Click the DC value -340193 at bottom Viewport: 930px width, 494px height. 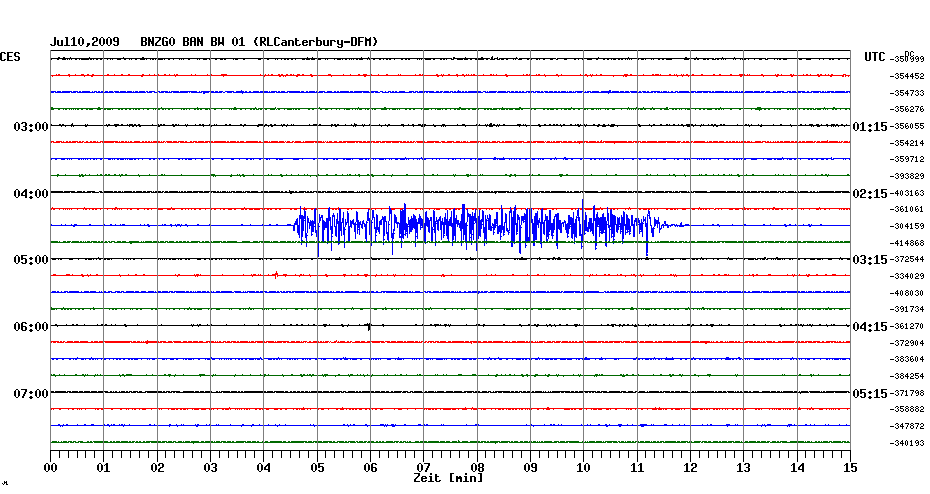pos(908,443)
